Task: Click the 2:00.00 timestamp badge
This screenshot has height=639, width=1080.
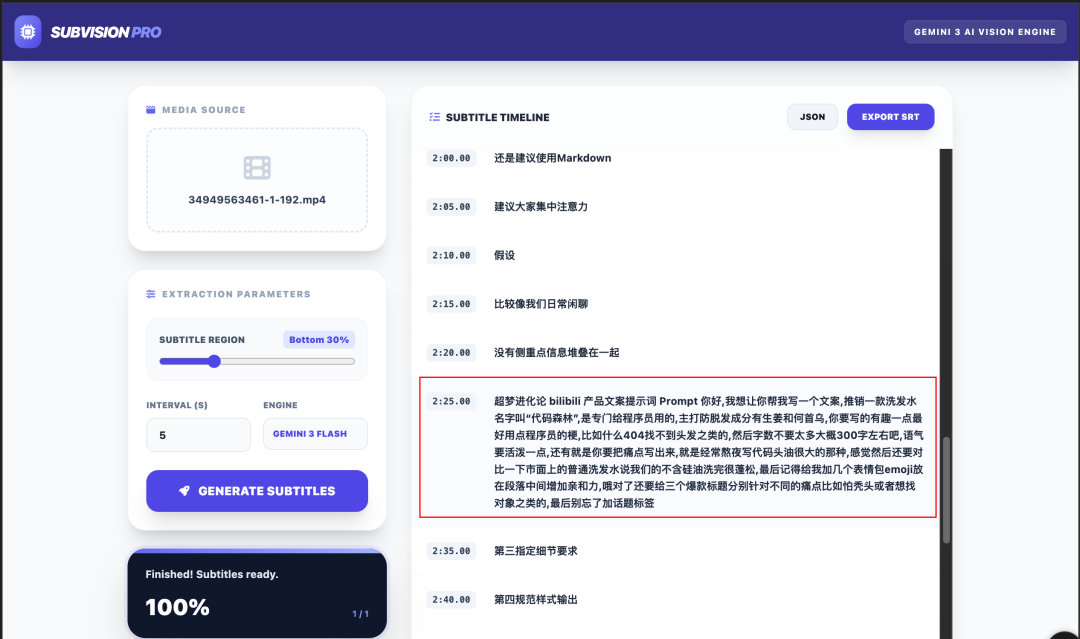Action: click(451, 158)
